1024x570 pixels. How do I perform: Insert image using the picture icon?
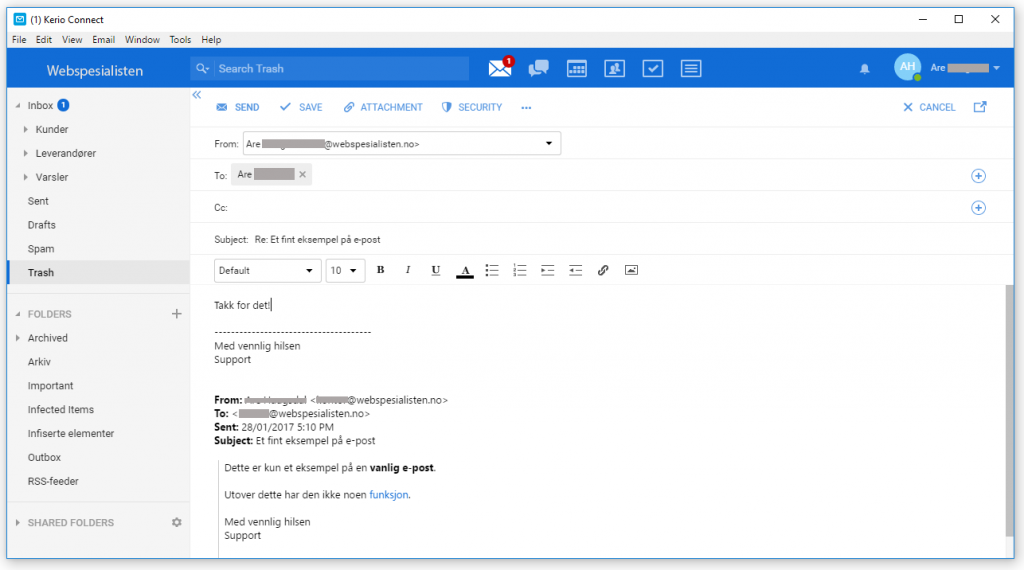(631, 270)
